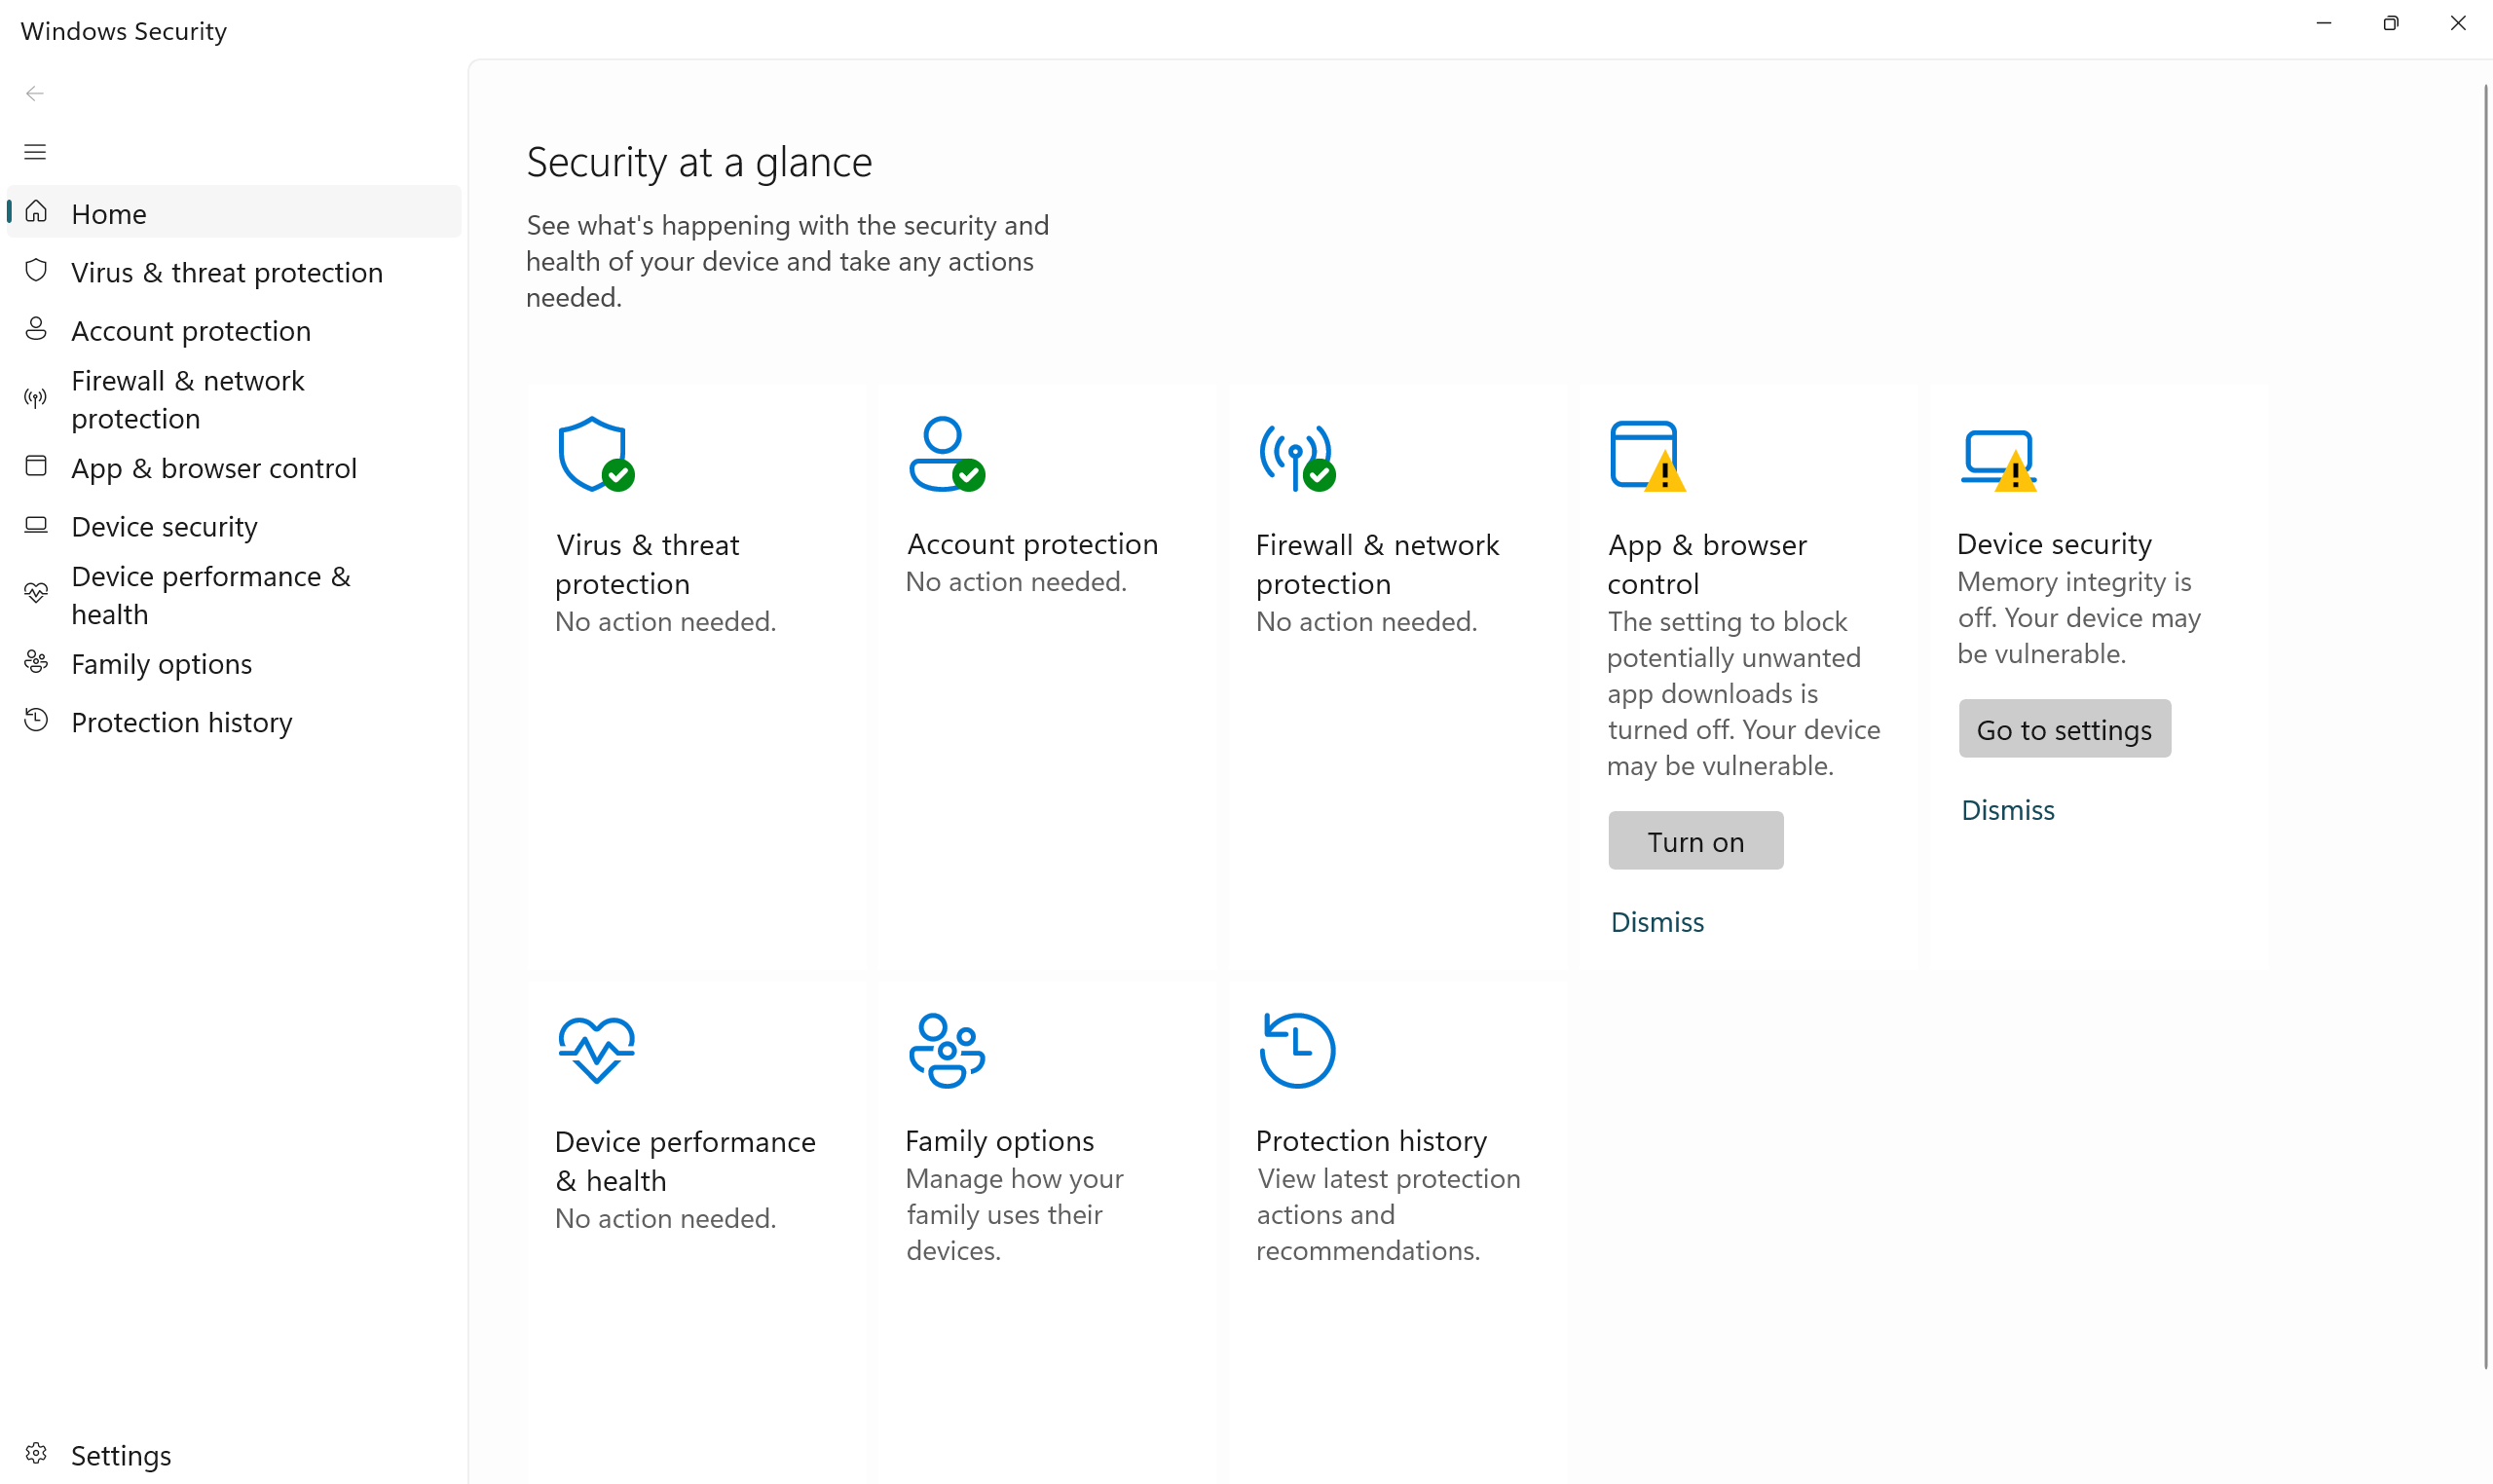Click Go to settings under Device security
The height and width of the screenshot is (1484, 2493).
(2064, 729)
